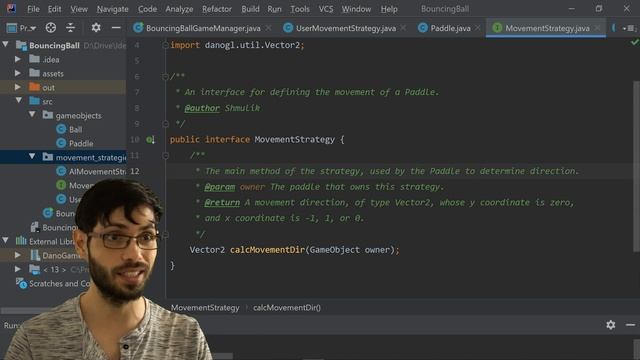Expand the .idea folder
This screenshot has width=640, height=360.
click(18, 59)
